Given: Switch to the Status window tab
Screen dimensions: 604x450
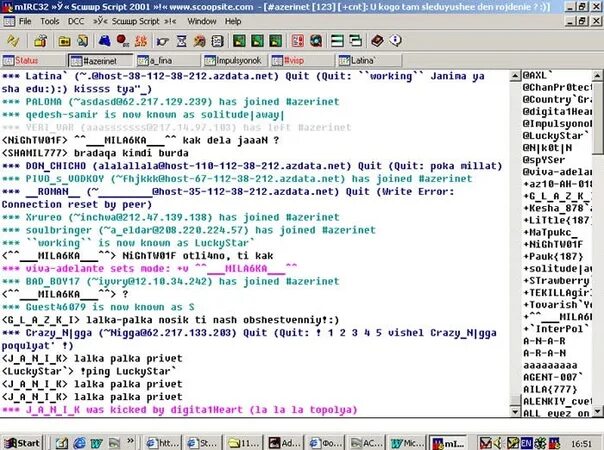Looking at the screenshot, I should coord(33,60).
